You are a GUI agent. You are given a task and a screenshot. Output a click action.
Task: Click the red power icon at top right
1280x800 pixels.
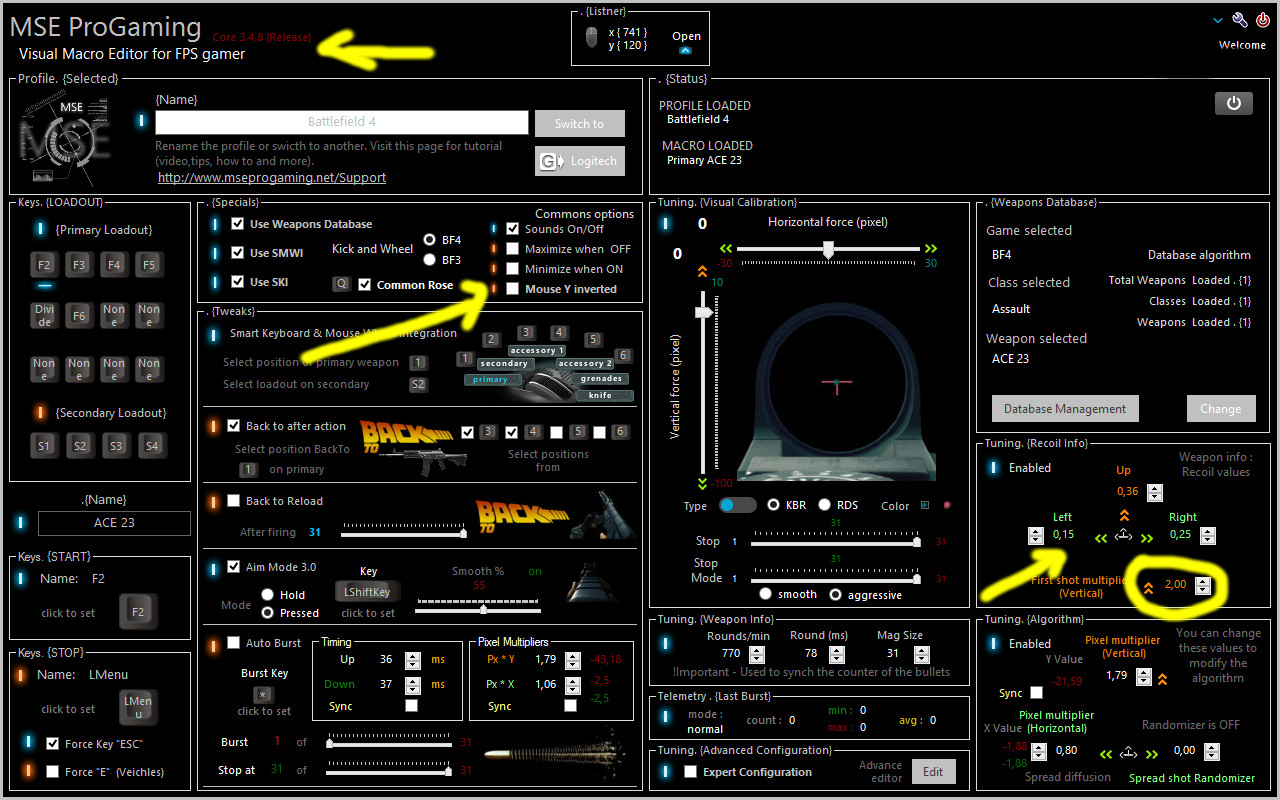(x=1263, y=20)
